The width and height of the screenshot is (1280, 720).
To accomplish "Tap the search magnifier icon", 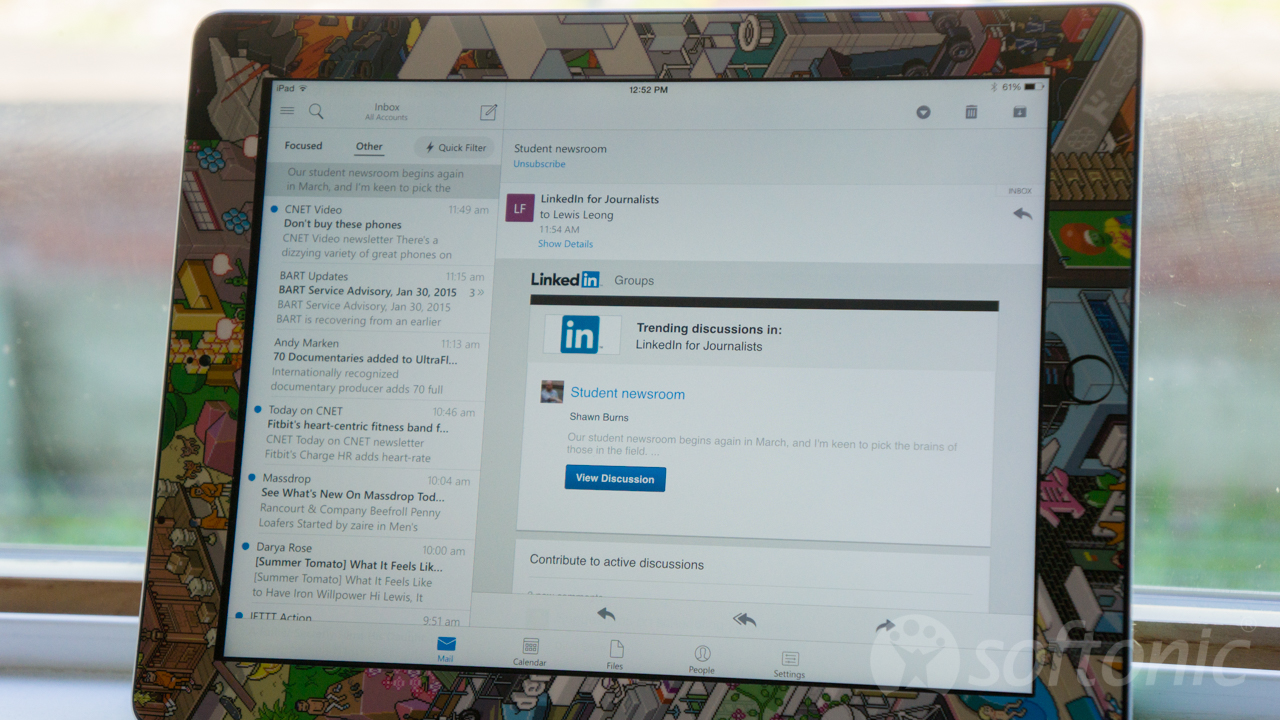I will click(x=316, y=111).
